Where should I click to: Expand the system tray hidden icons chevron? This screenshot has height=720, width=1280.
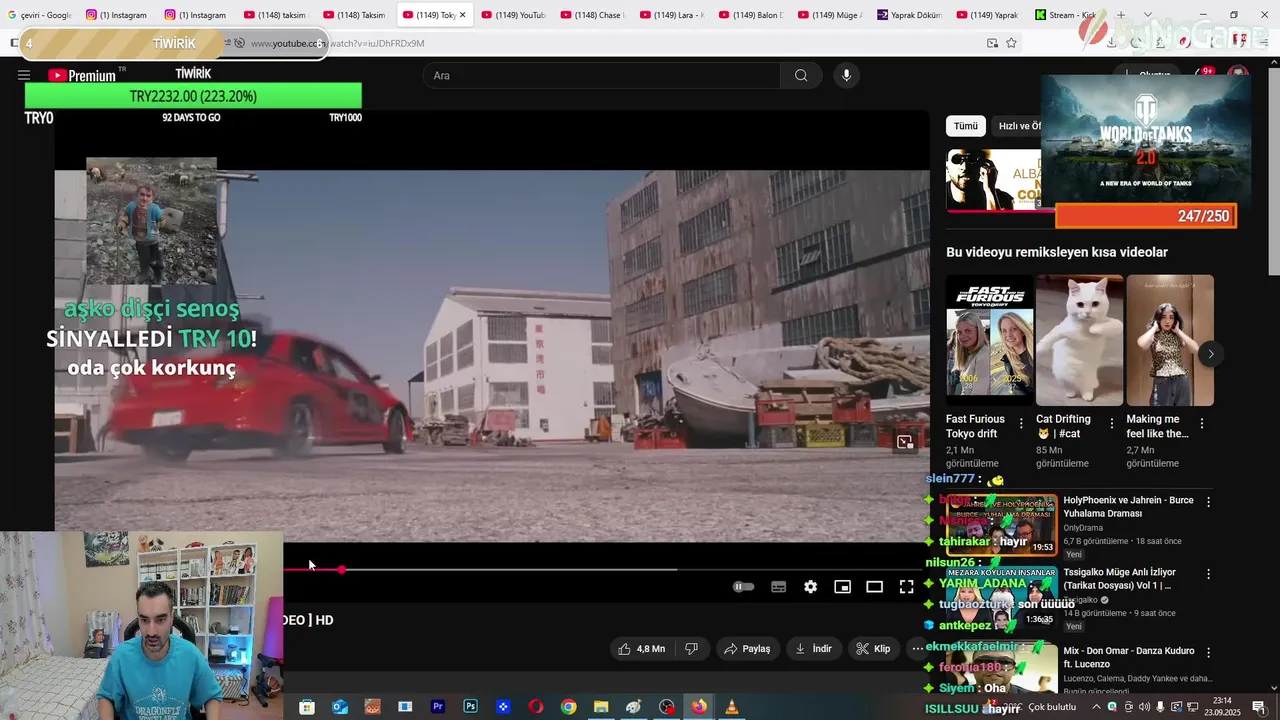pyautogui.click(x=1096, y=707)
